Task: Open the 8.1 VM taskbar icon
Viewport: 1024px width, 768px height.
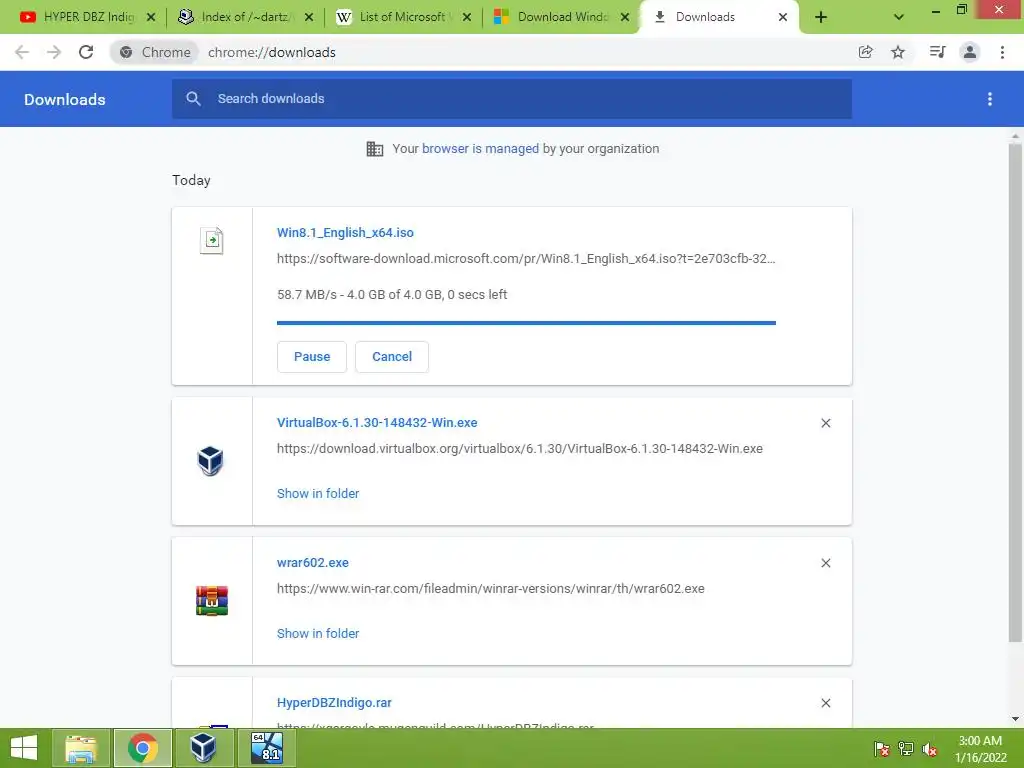Action: [x=266, y=748]
